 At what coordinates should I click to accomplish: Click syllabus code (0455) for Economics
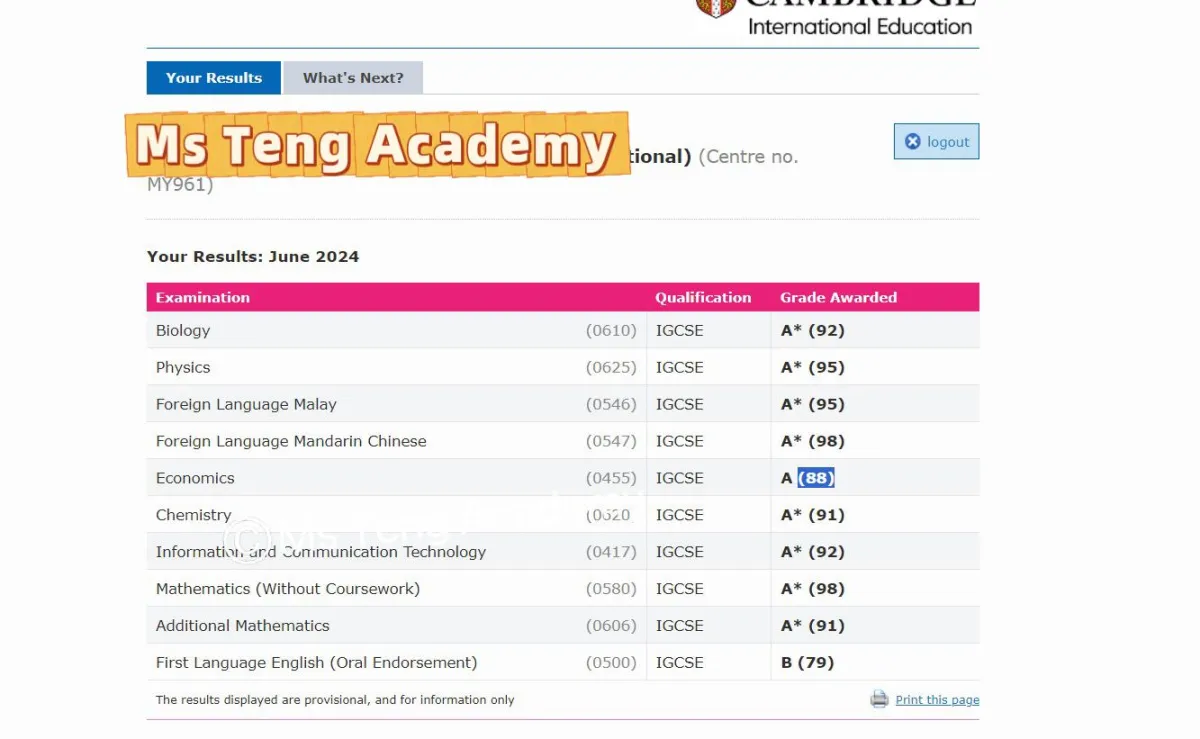click(611, 478)
